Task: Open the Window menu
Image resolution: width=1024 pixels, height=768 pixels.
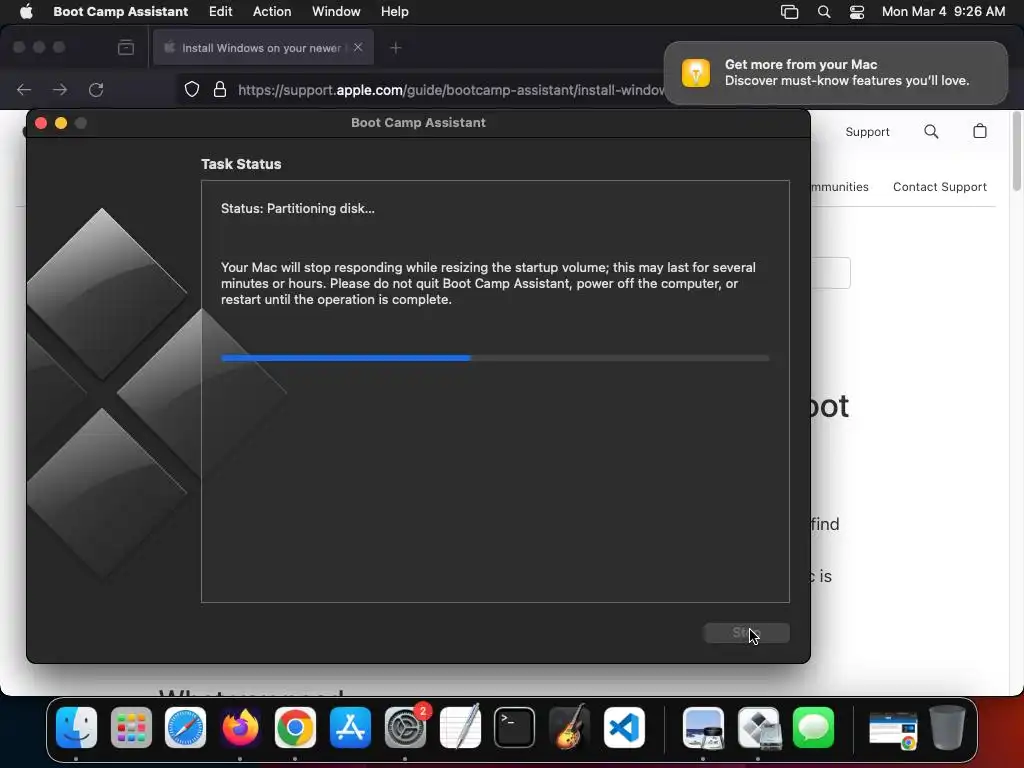Action: [336, 12]
